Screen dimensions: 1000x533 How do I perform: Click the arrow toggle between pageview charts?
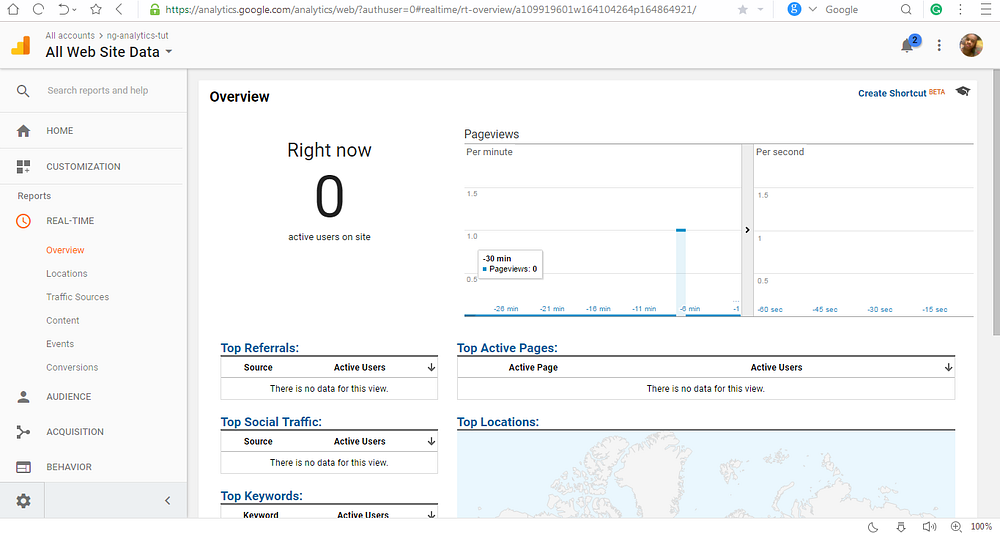click(x=747, y=230)
